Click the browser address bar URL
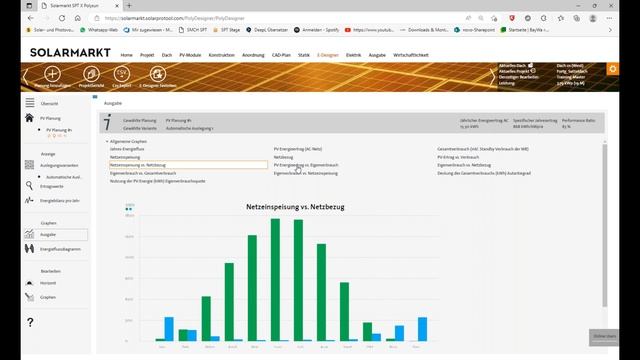The width and height of the screenshot is (640, 360). pos(174,18)
